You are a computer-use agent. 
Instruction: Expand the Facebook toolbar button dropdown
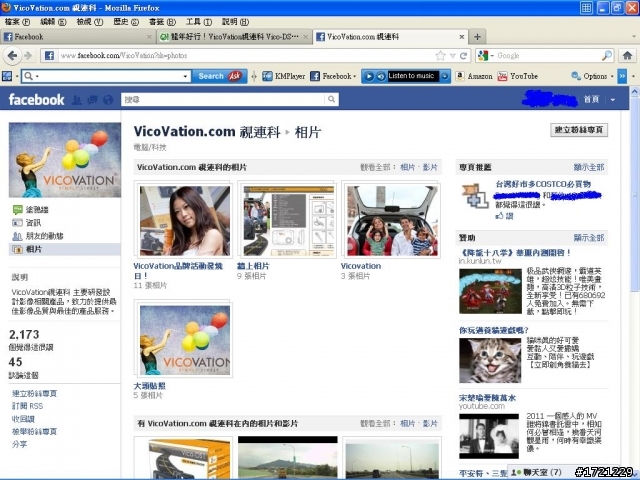click(355, 76)
